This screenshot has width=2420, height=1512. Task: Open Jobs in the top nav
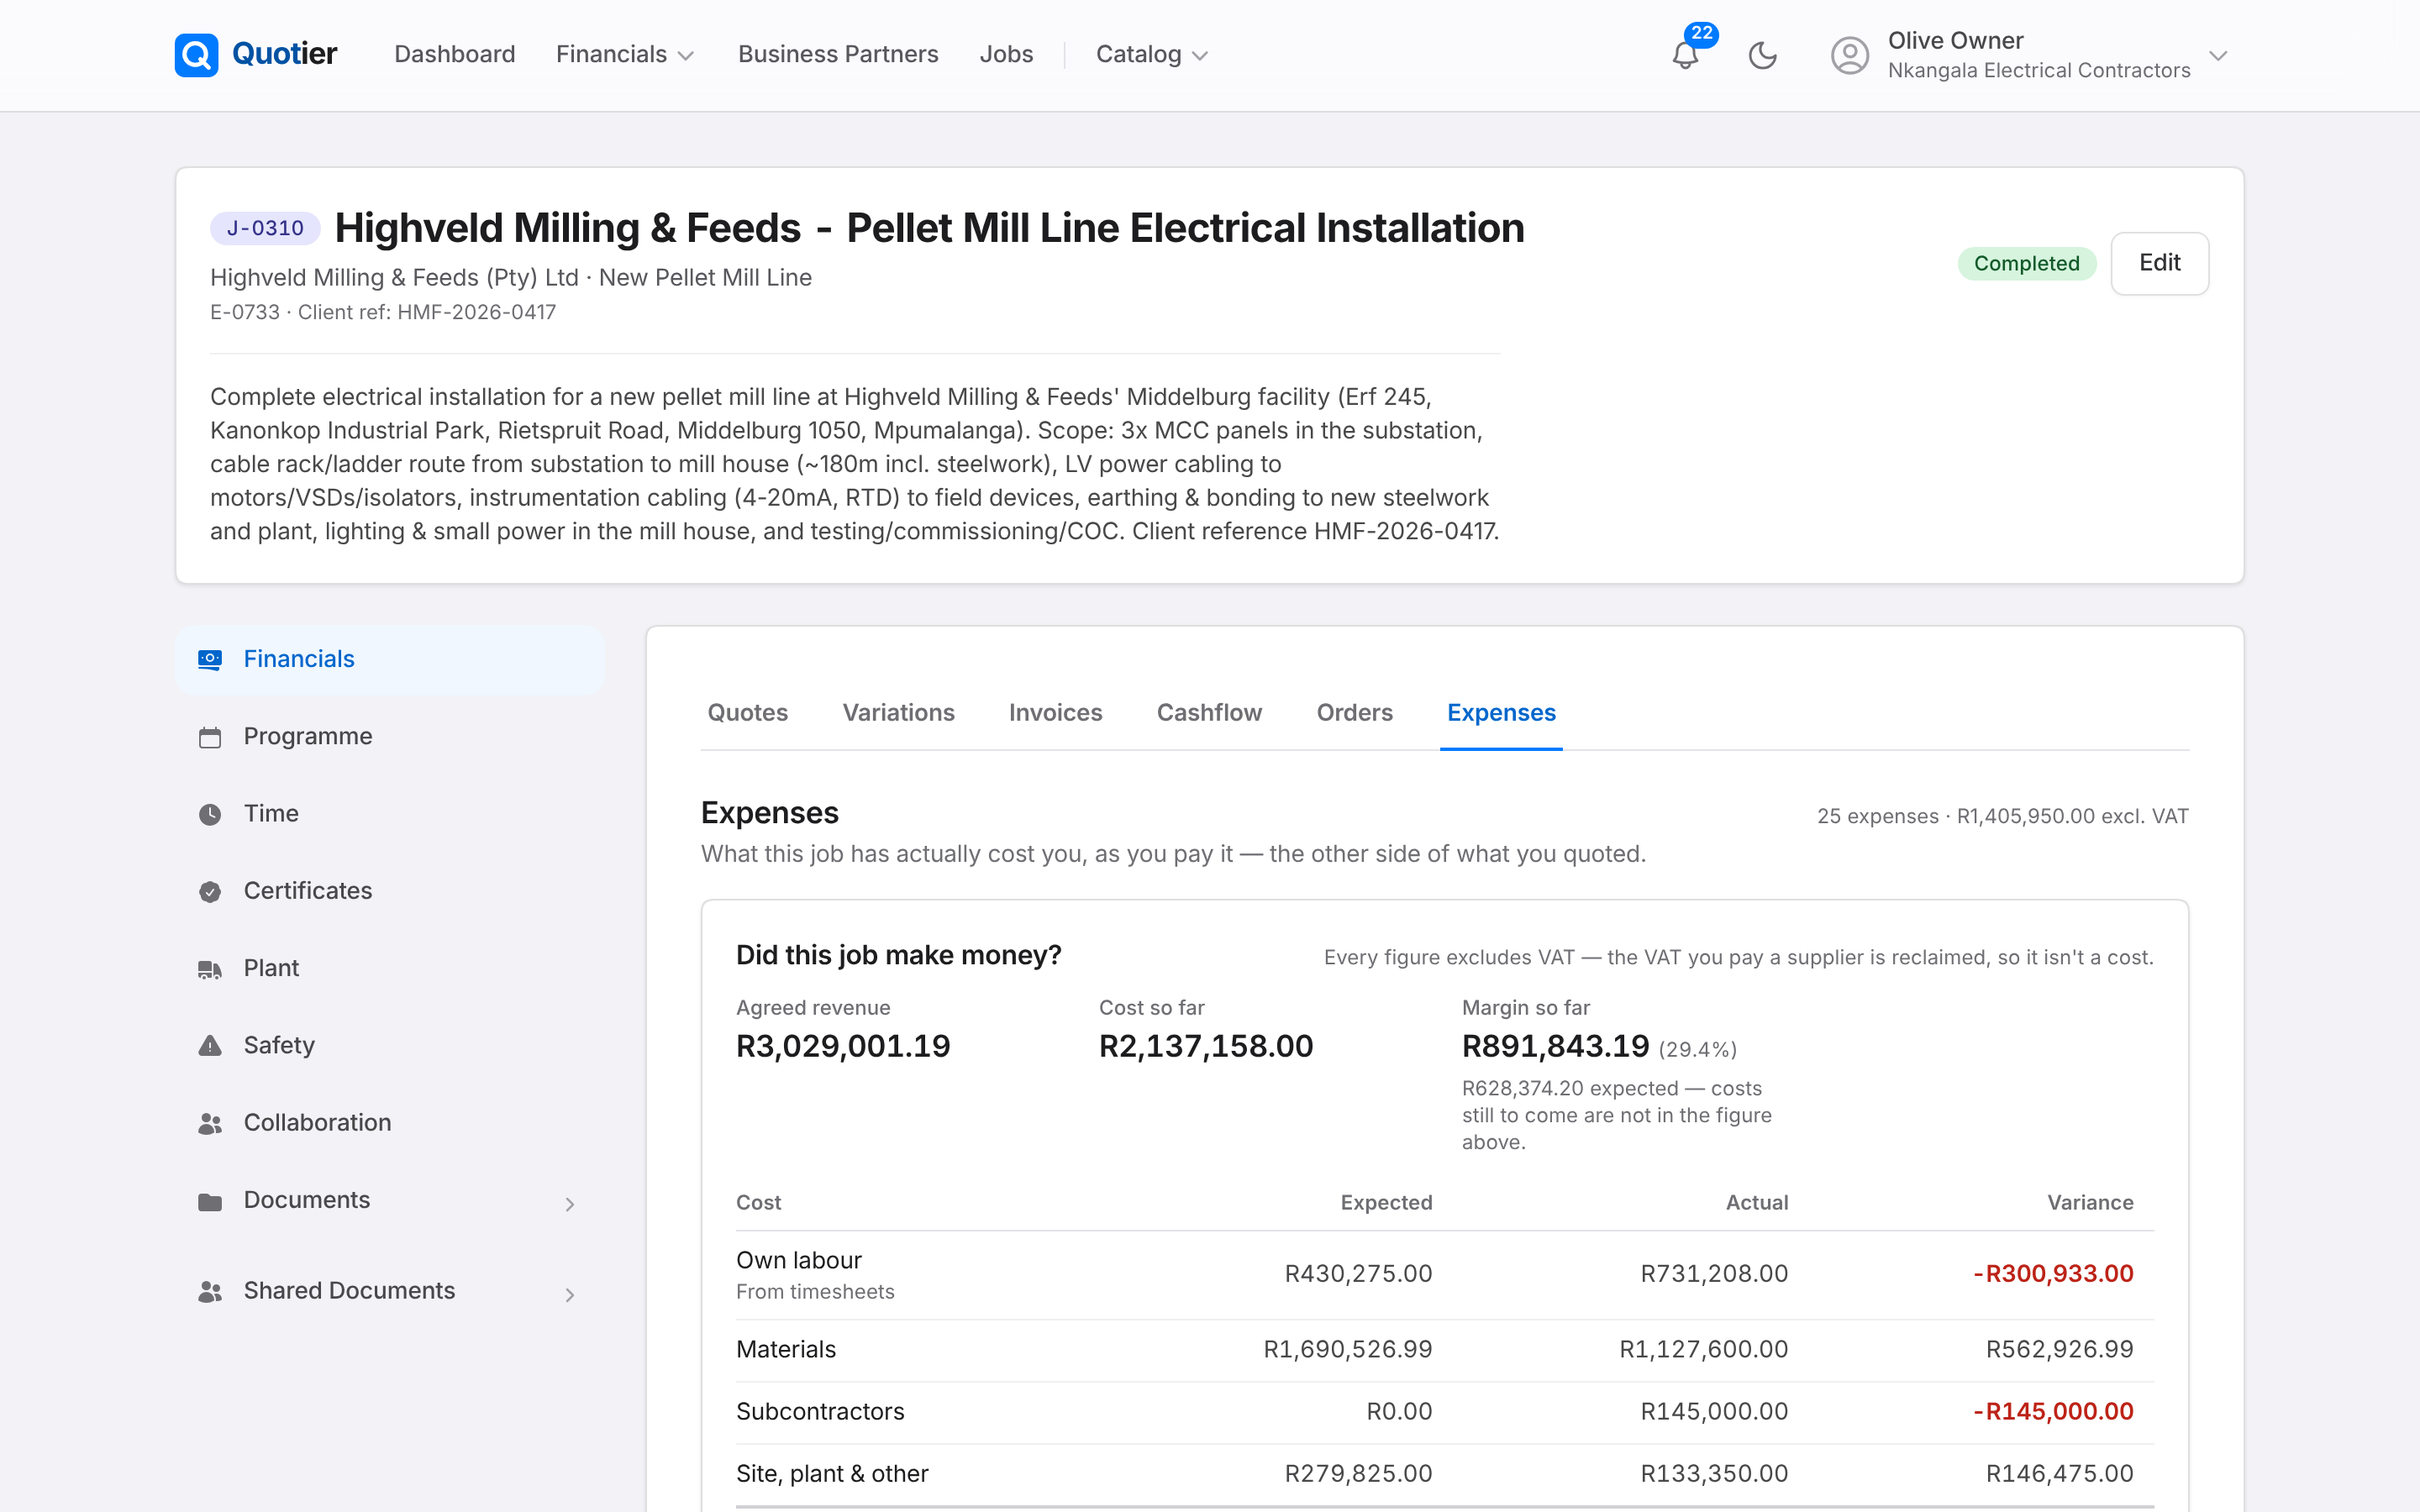point(1006,54)
